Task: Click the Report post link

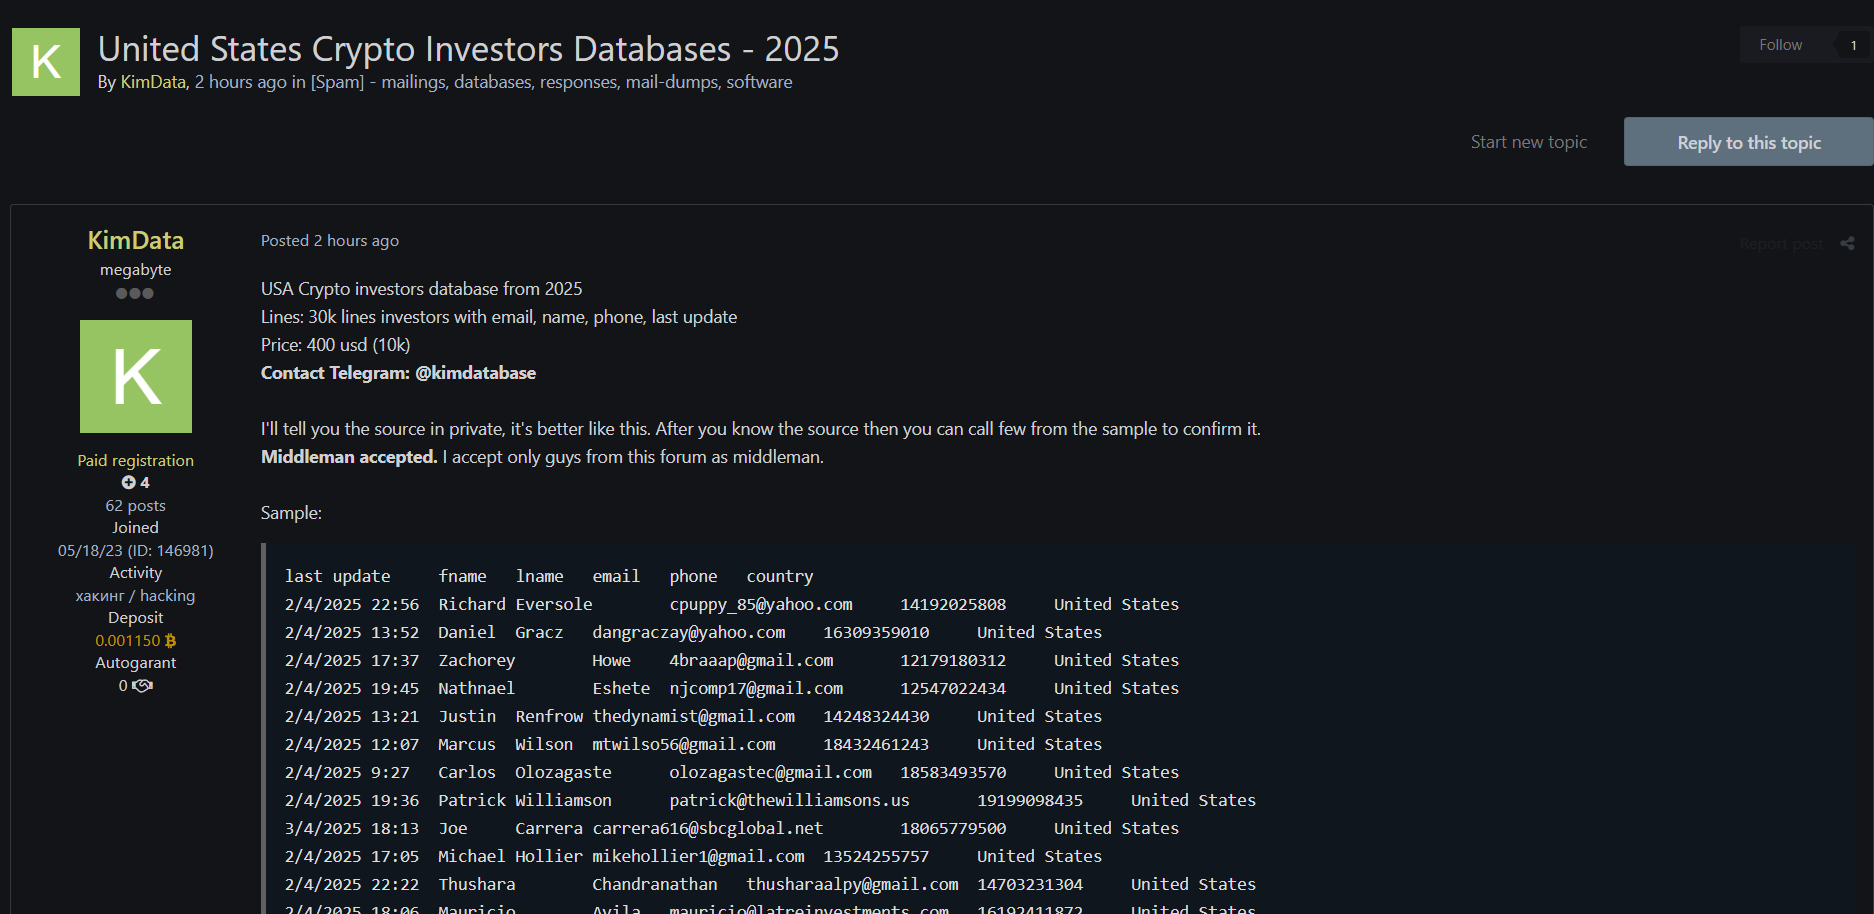Action: pos(1780,244)
